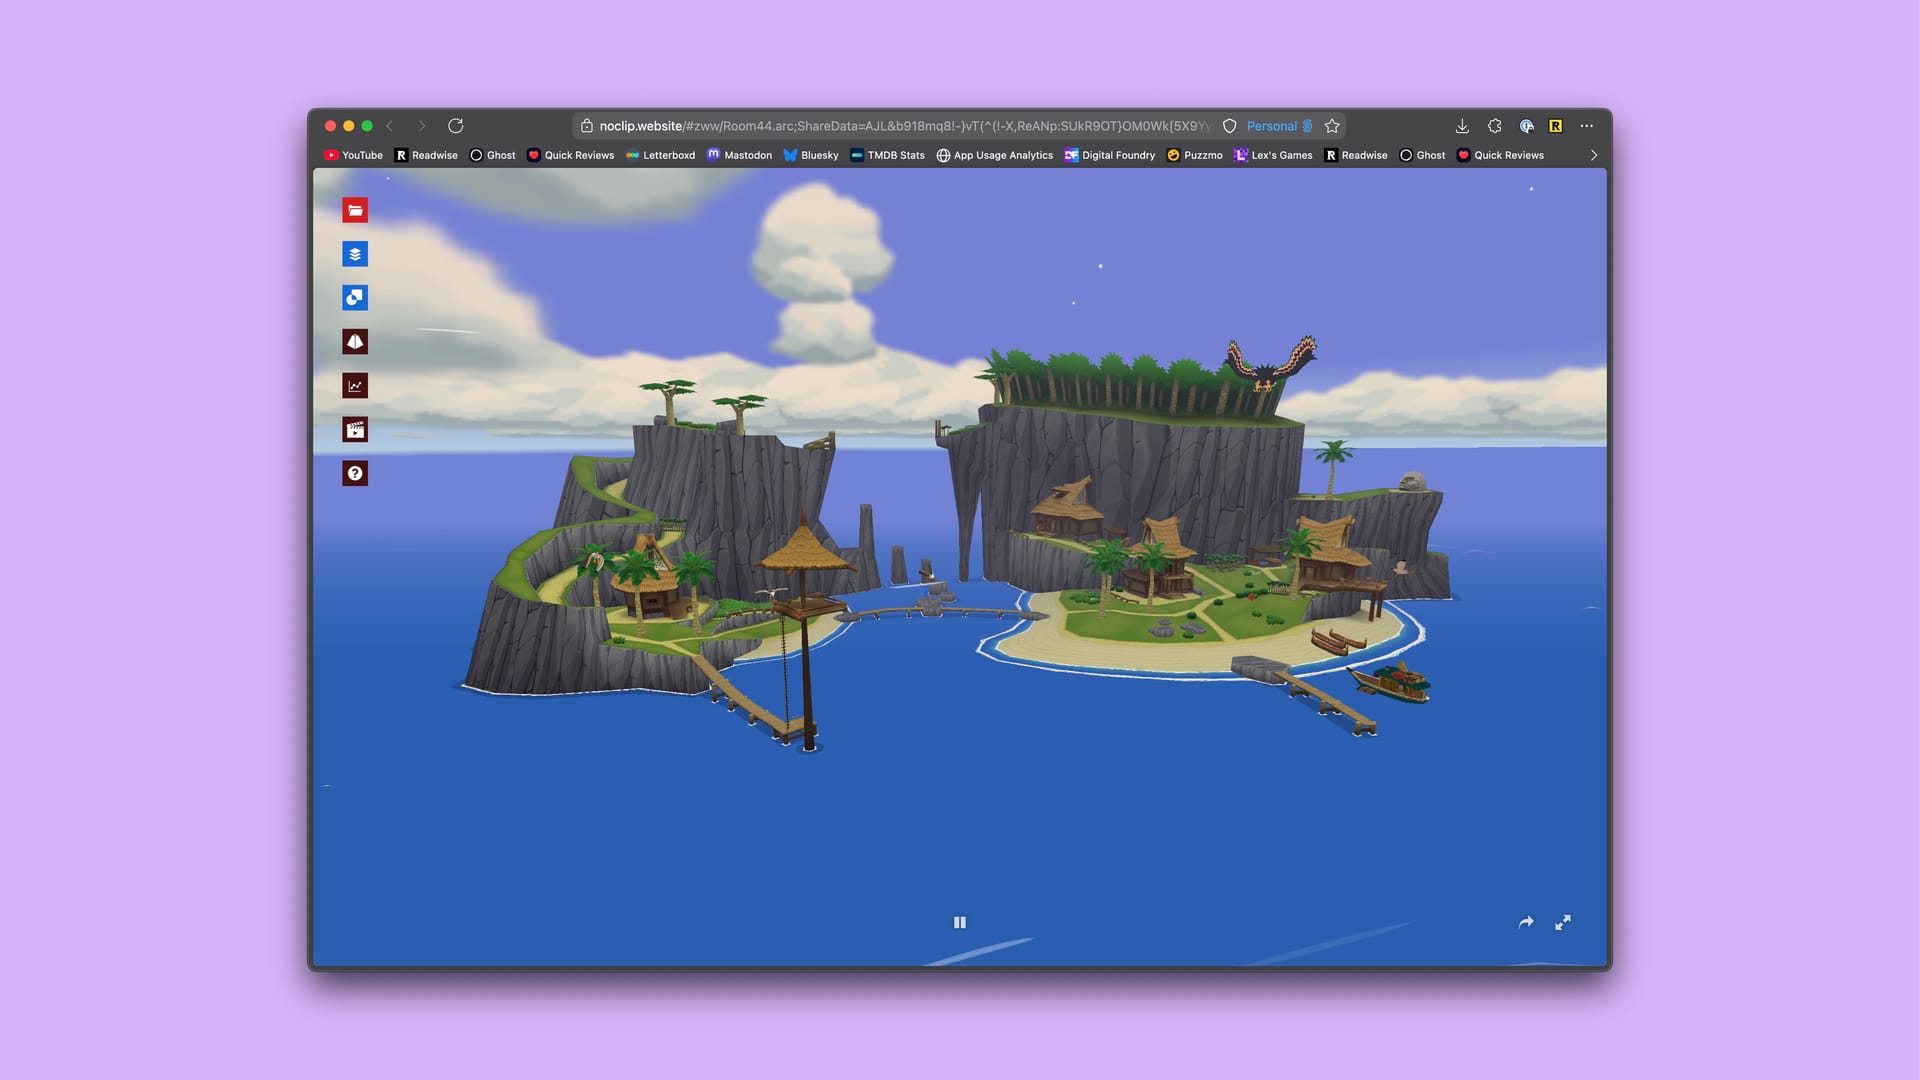1920x1080 pixels.
Task: Open the browser's three-dot menu
Action: point(1587,126)
